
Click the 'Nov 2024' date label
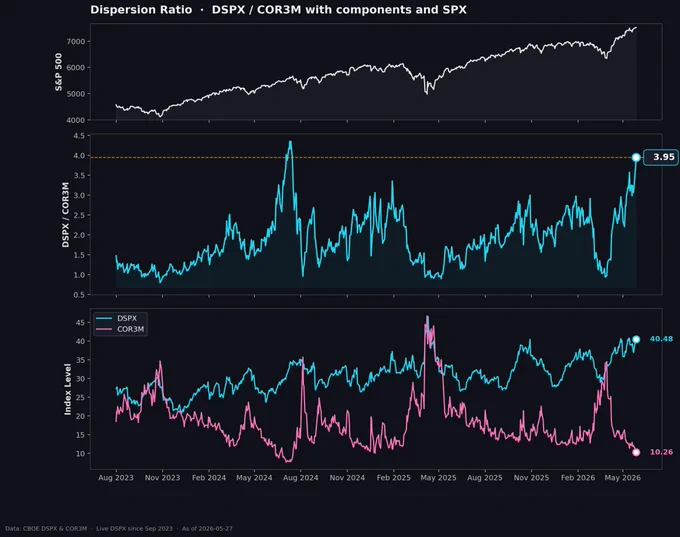pos(347,478)
